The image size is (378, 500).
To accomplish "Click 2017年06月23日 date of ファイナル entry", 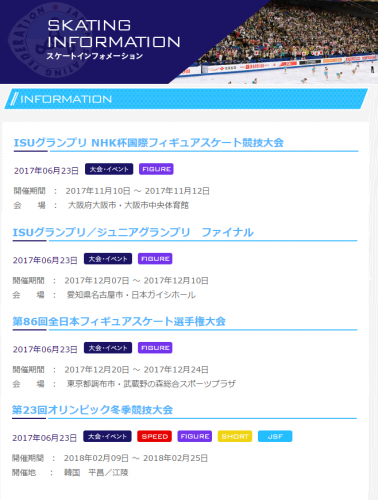I will [x=45, y=260].
